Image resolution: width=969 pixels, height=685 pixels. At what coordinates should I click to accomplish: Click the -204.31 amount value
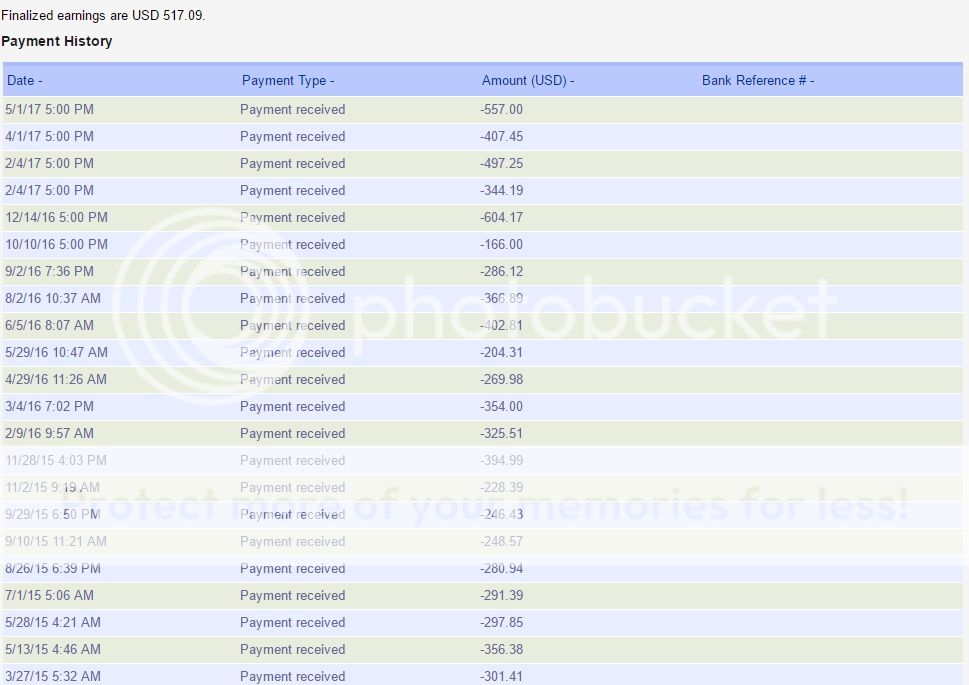click(502, 352)
